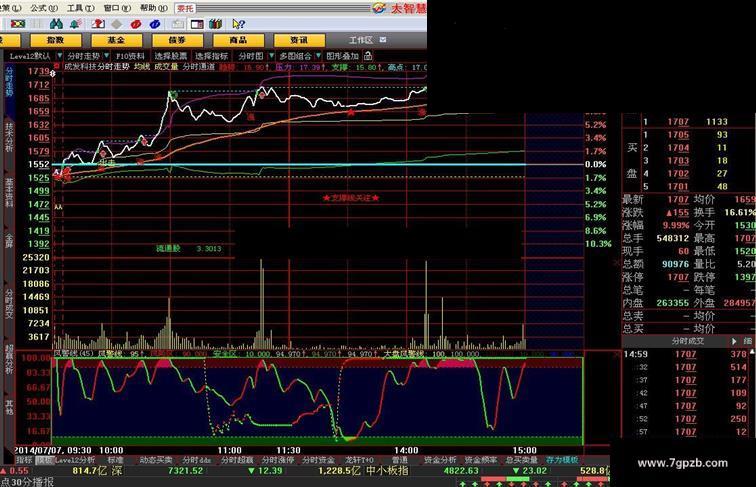Click the blue oval toolbar icon
Screen dimensions: 756x487
point(155,24)
